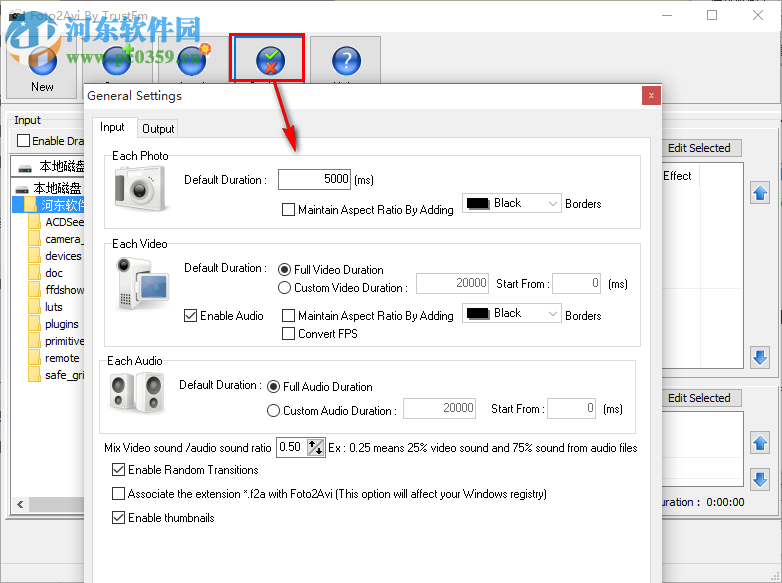The width and height of the screenshot is (782, 583).
Task: Click video Start From field
Action: (577, 283)
